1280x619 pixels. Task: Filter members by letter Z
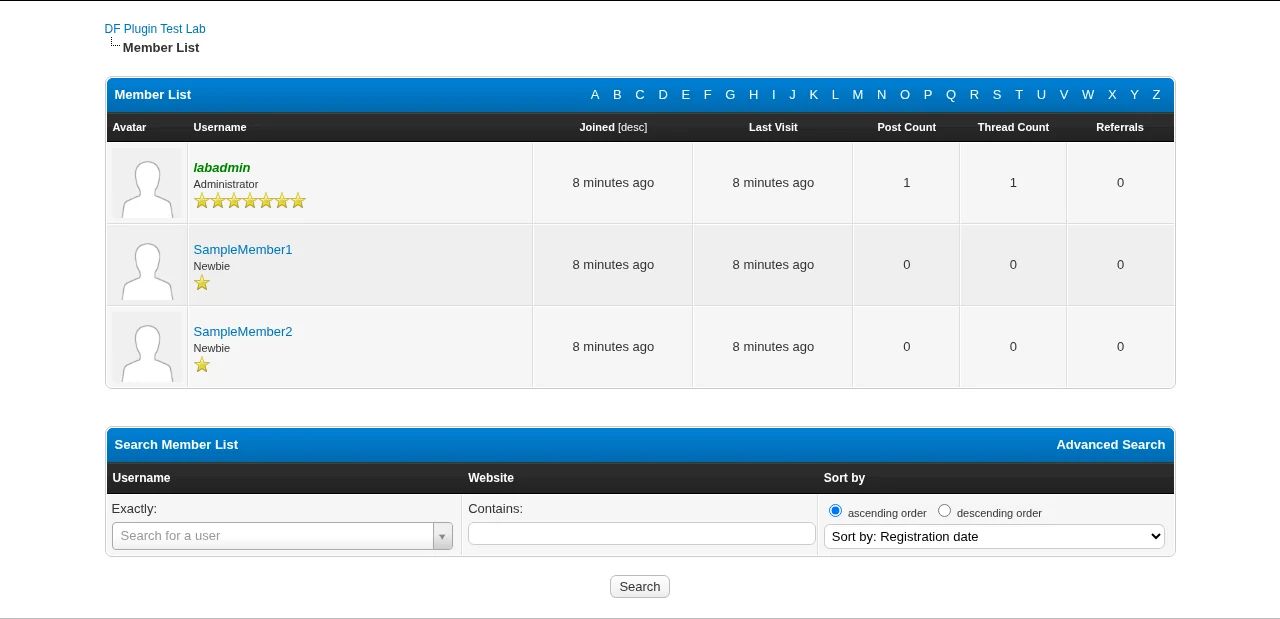coord(1156,95)
